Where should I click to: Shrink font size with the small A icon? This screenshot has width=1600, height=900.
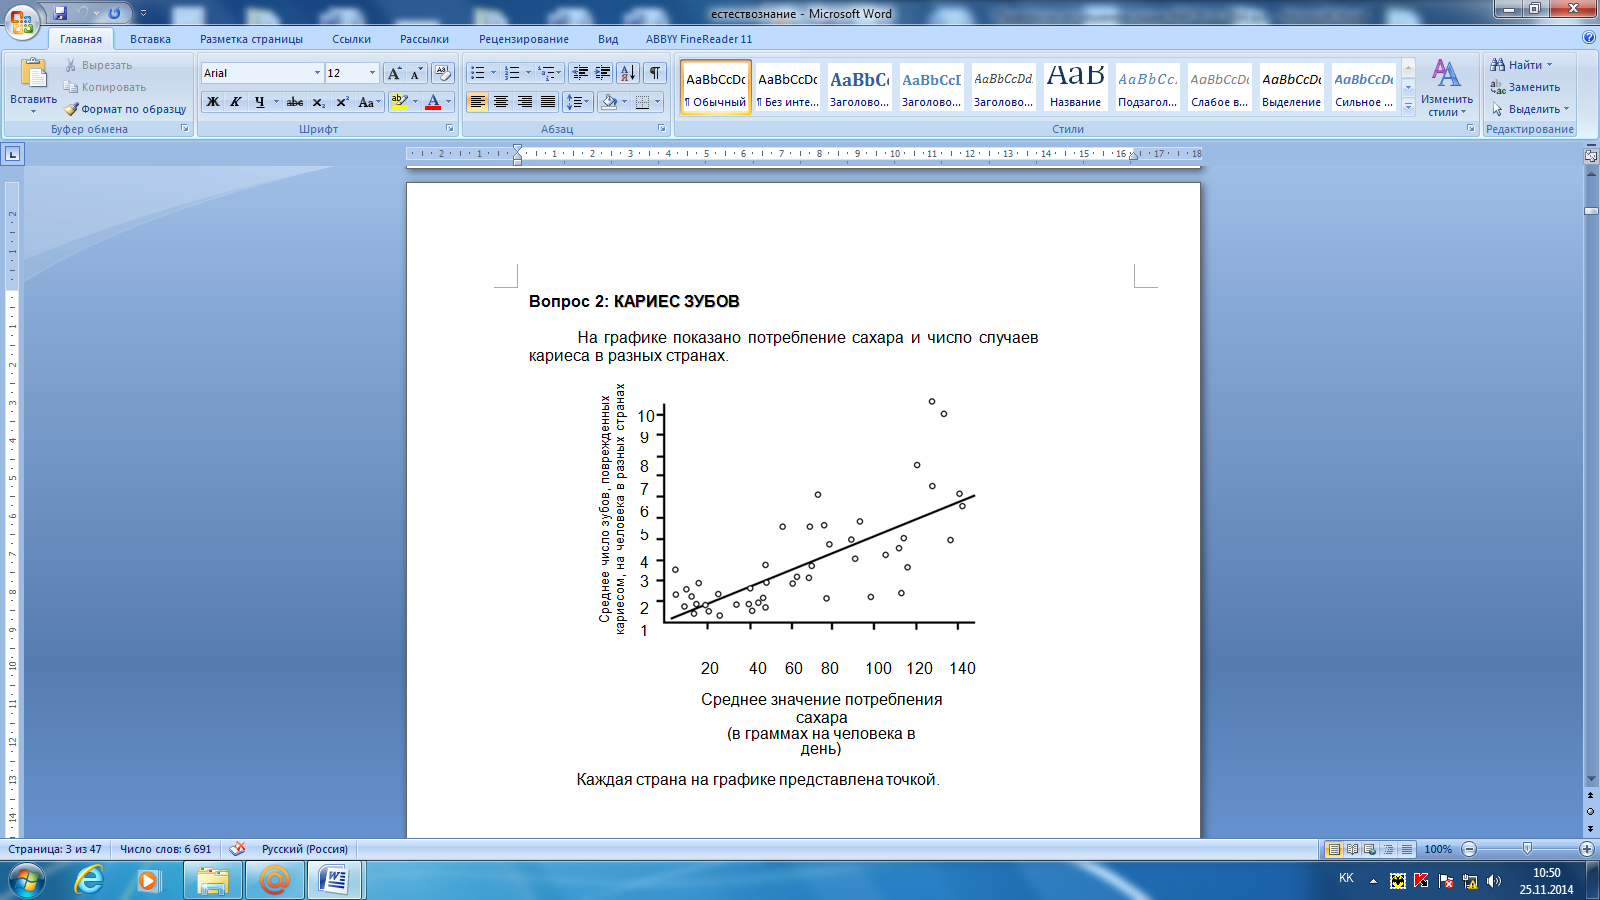(416, 73)
